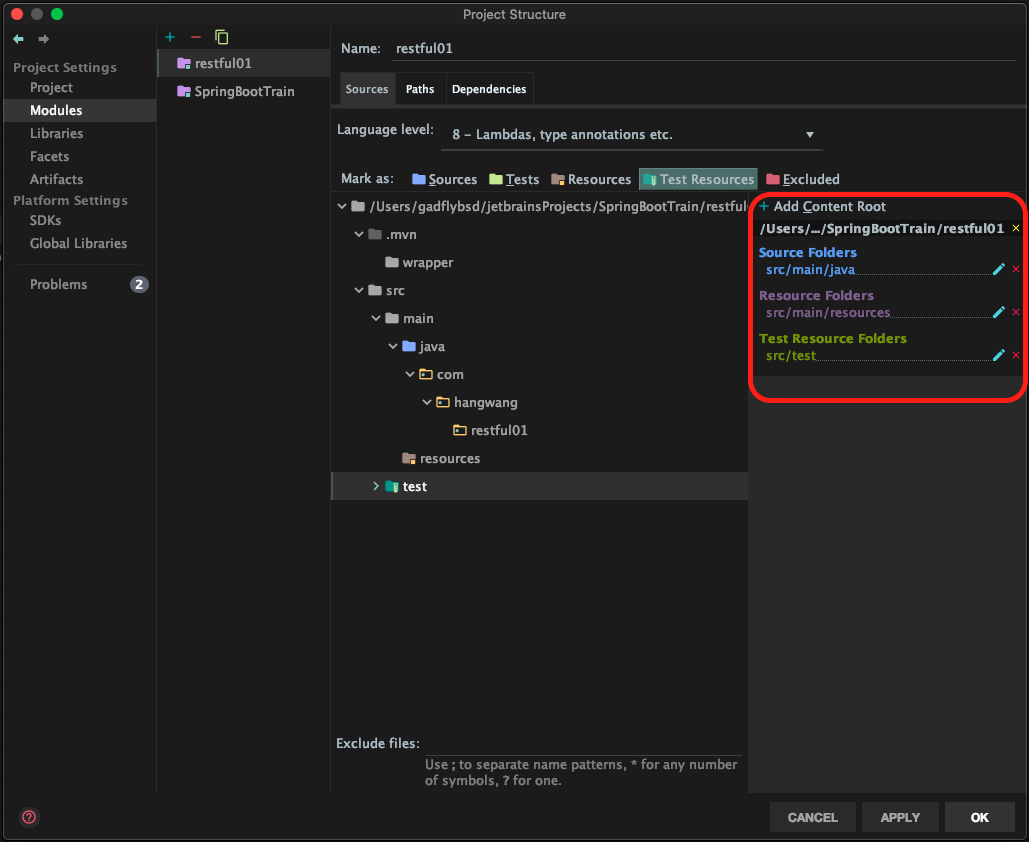Viewport: 1029px width, 842px height.
Task: Open the Language level dropdown
Action: tap(630, 135)
